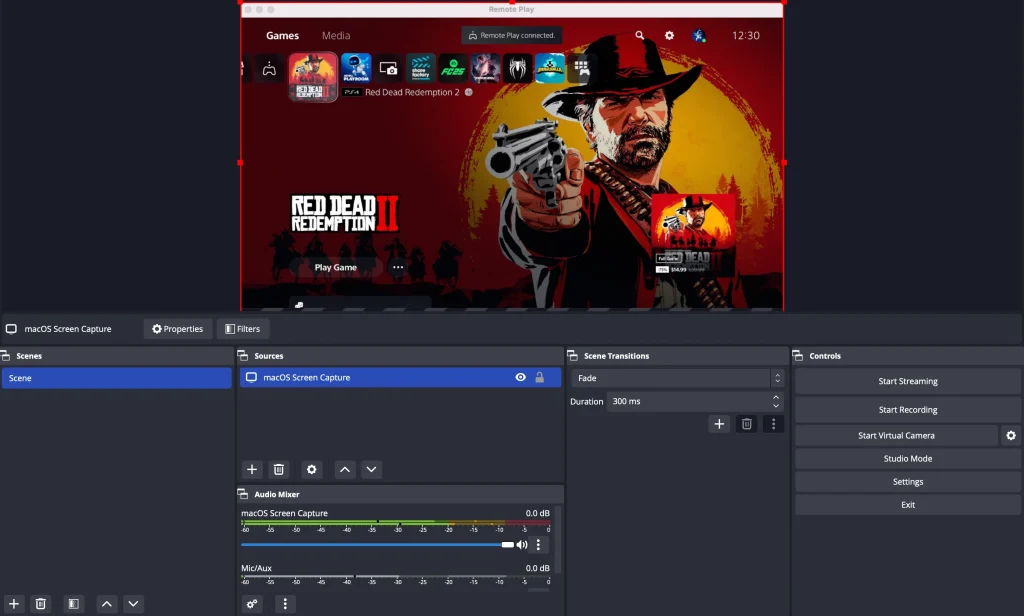The image size is (1024, 616).
Task: Mute macOS Screen Capture audio speaker icon
Action: [x=522, y=545]
